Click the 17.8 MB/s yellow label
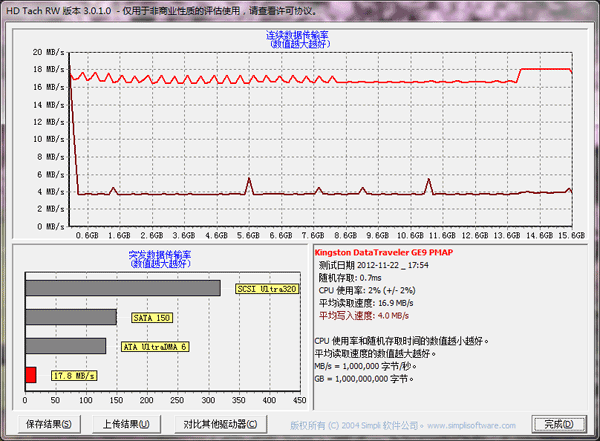 pos(73,375)
